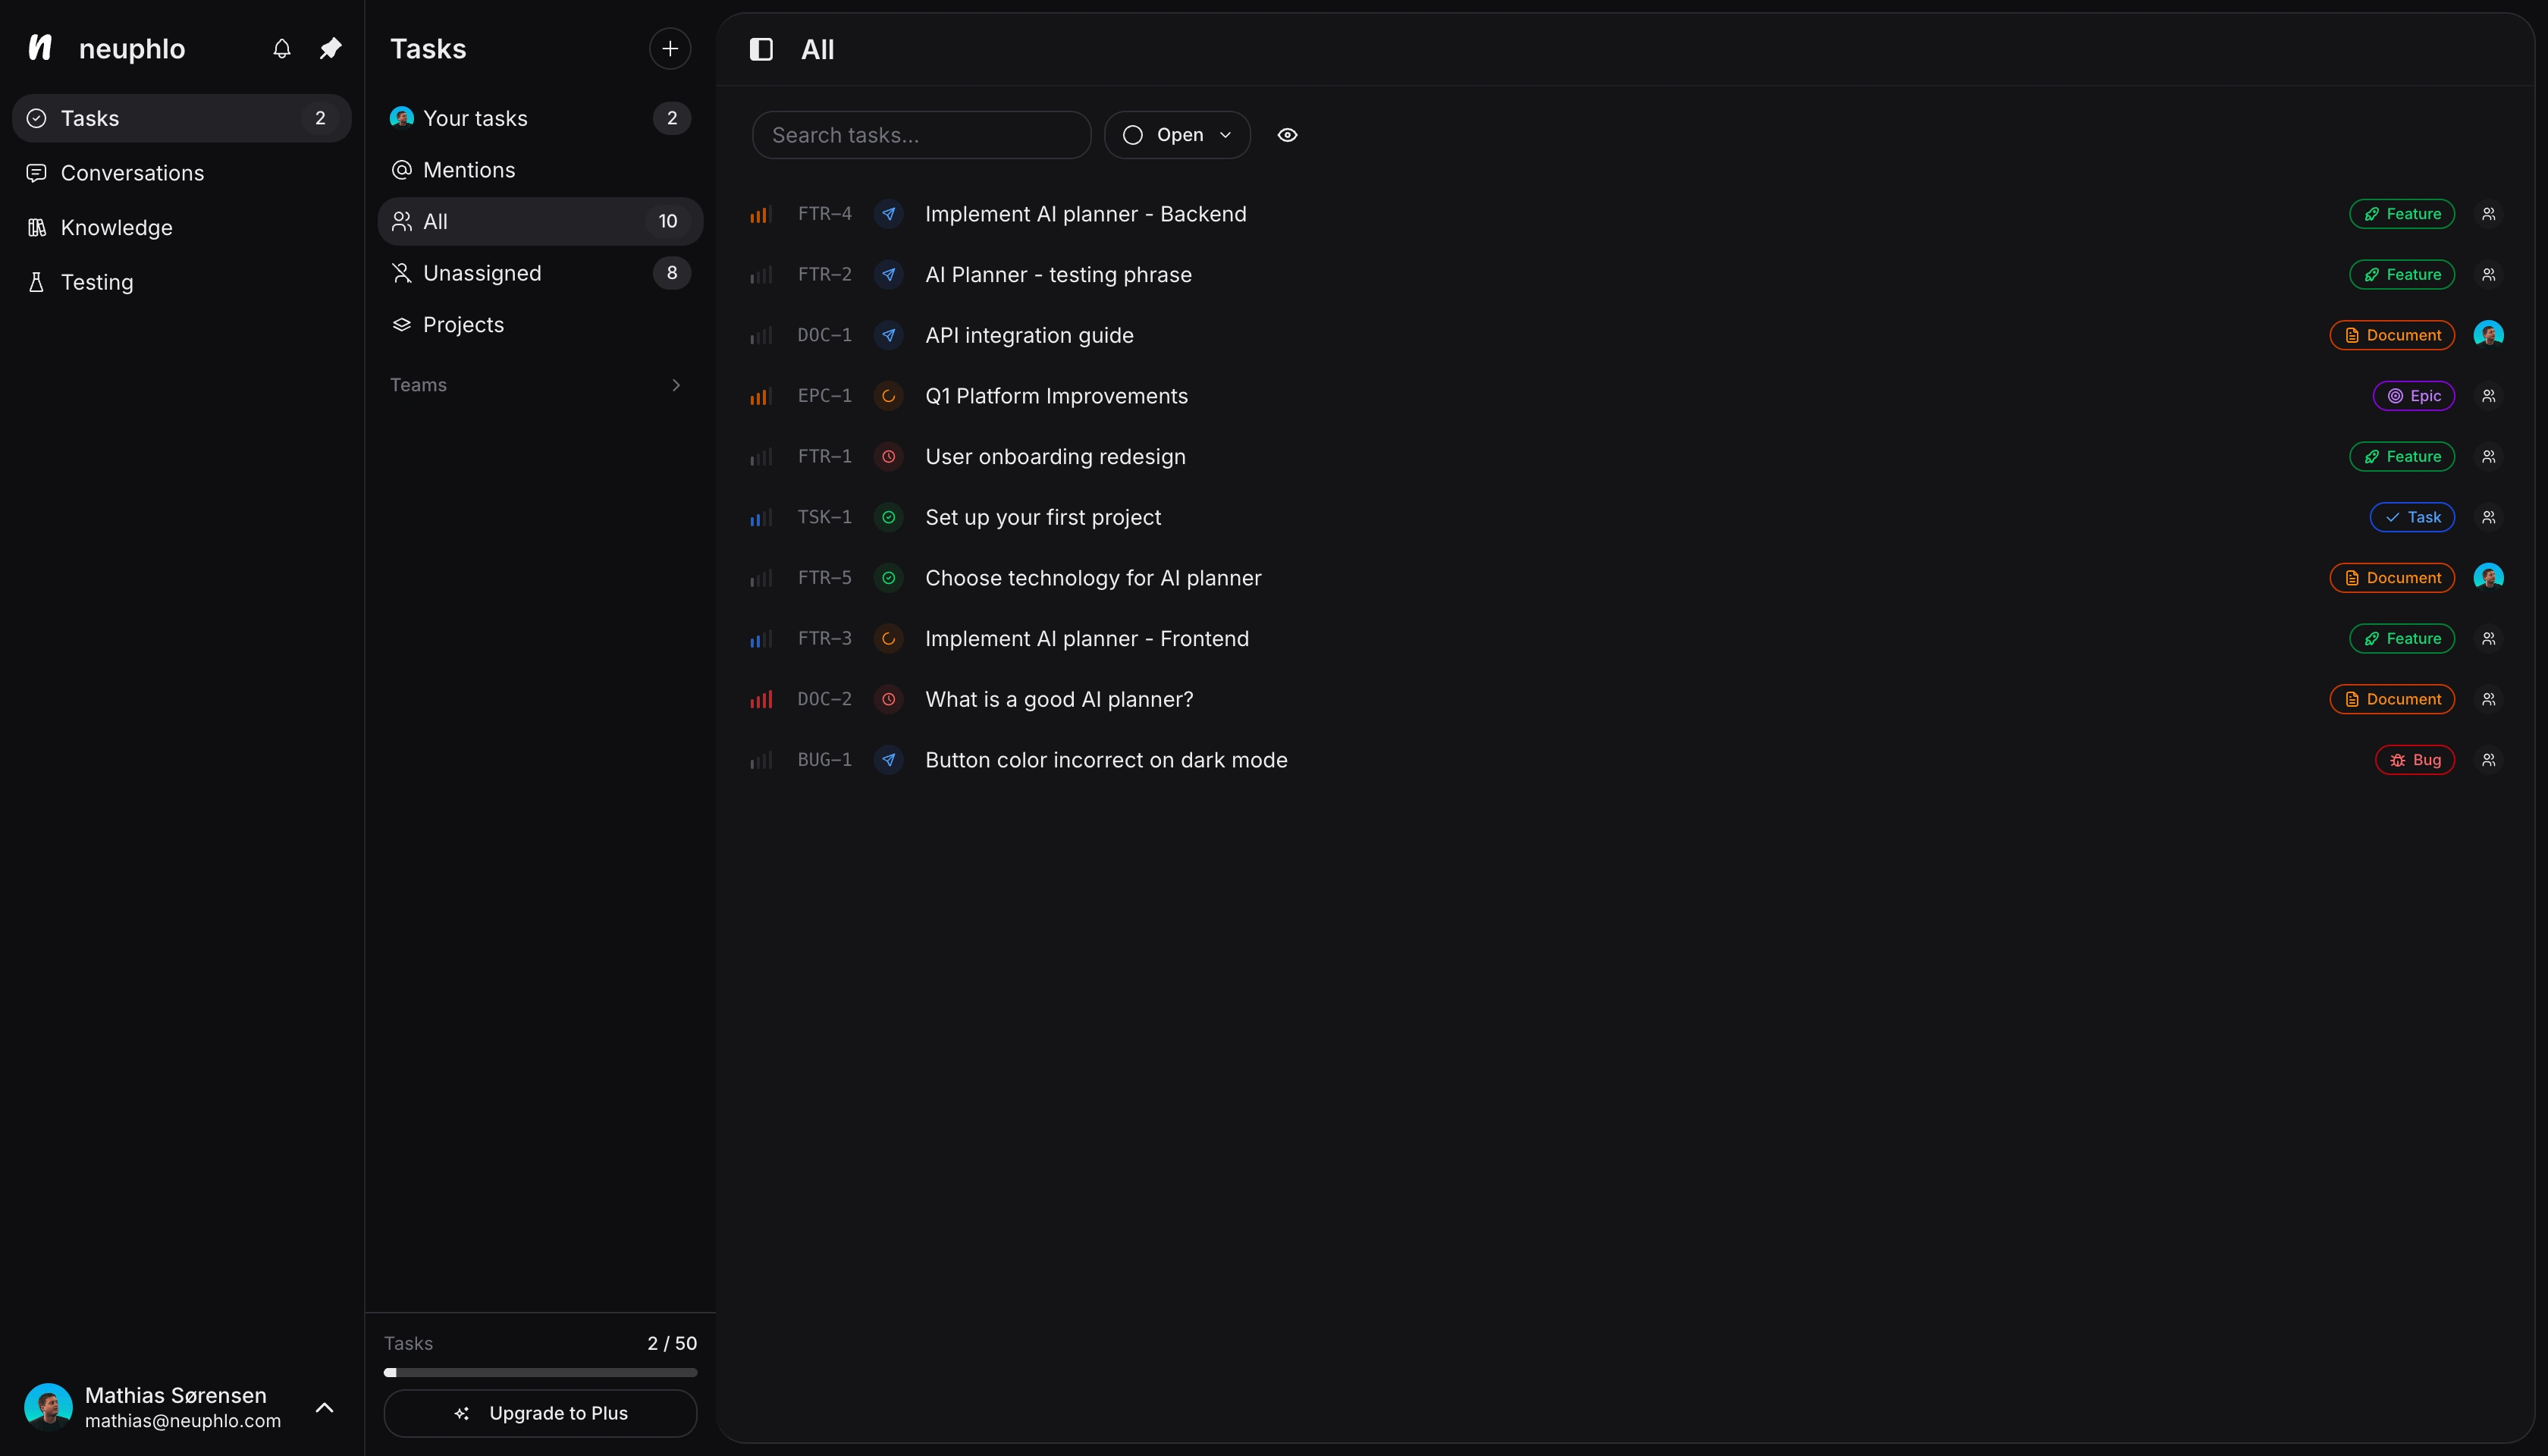Click the Feature tag on FTR-4

click(2401, 214)
